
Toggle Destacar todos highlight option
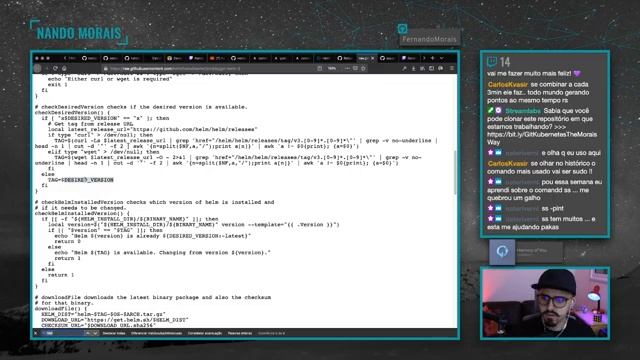[113, 333]
